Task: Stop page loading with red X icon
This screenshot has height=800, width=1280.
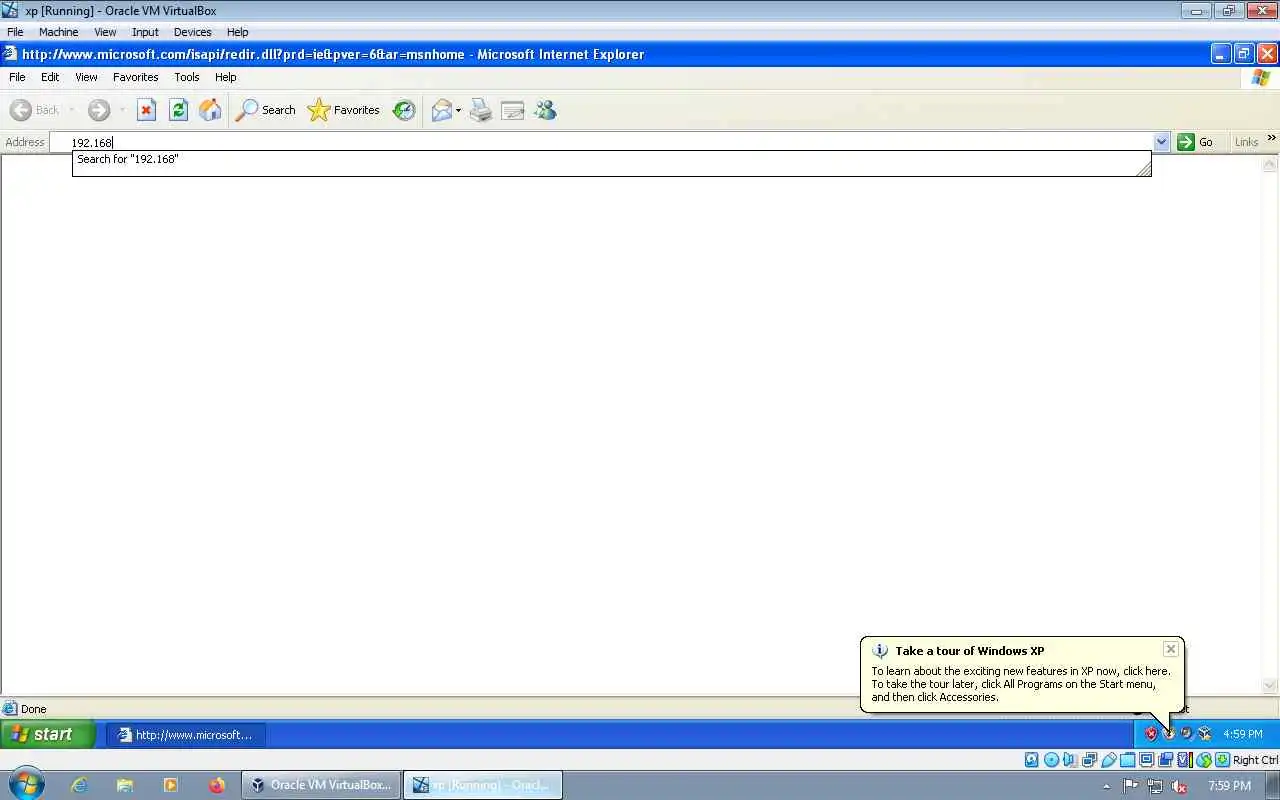Action: point(146,110)
